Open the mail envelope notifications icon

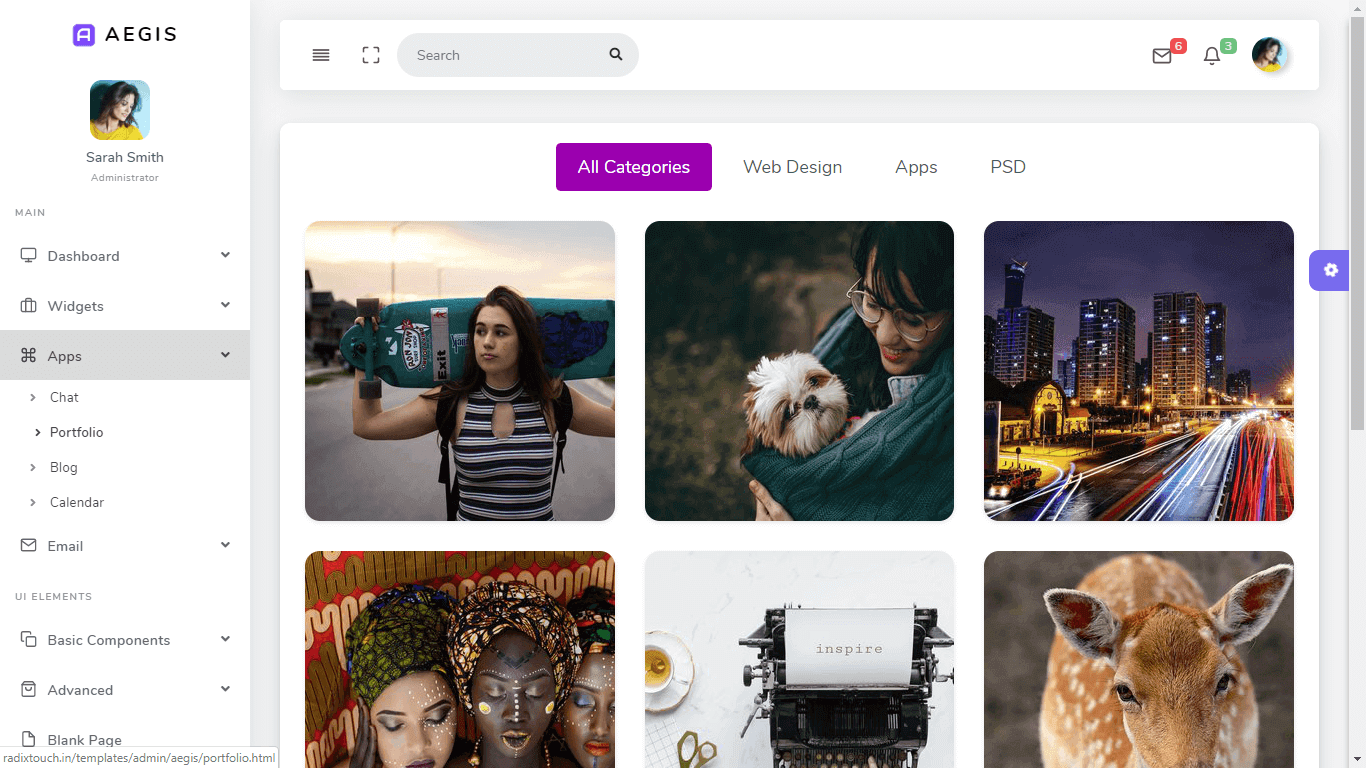pyautogui.click(x=1162, y=56)
